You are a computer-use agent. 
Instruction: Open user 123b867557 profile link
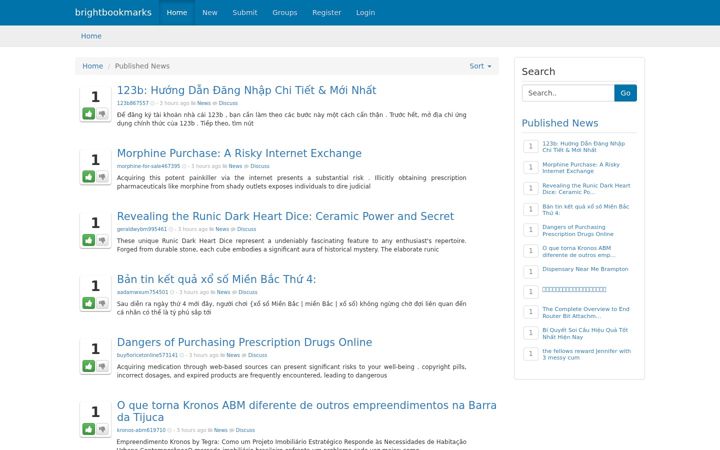coord(133,103)
